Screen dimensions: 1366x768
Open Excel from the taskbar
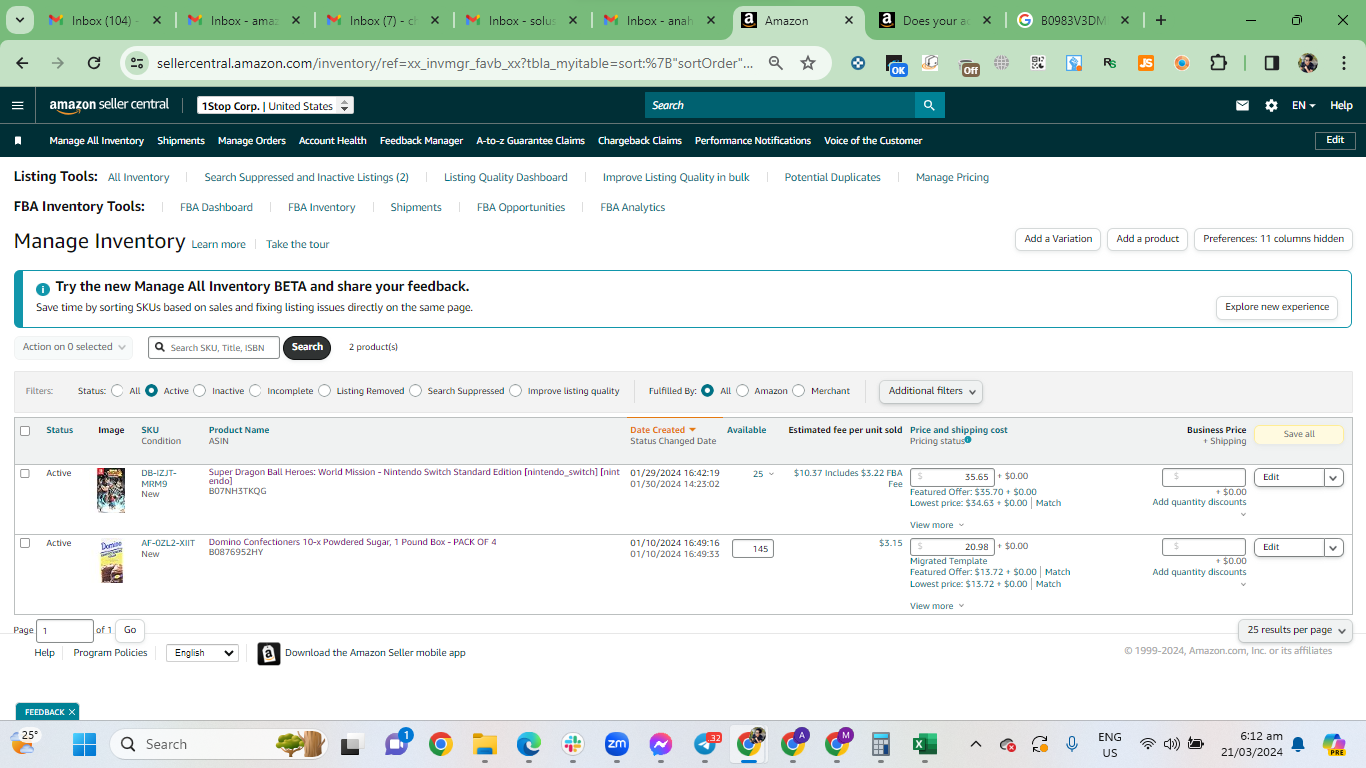tap(924, 744)
